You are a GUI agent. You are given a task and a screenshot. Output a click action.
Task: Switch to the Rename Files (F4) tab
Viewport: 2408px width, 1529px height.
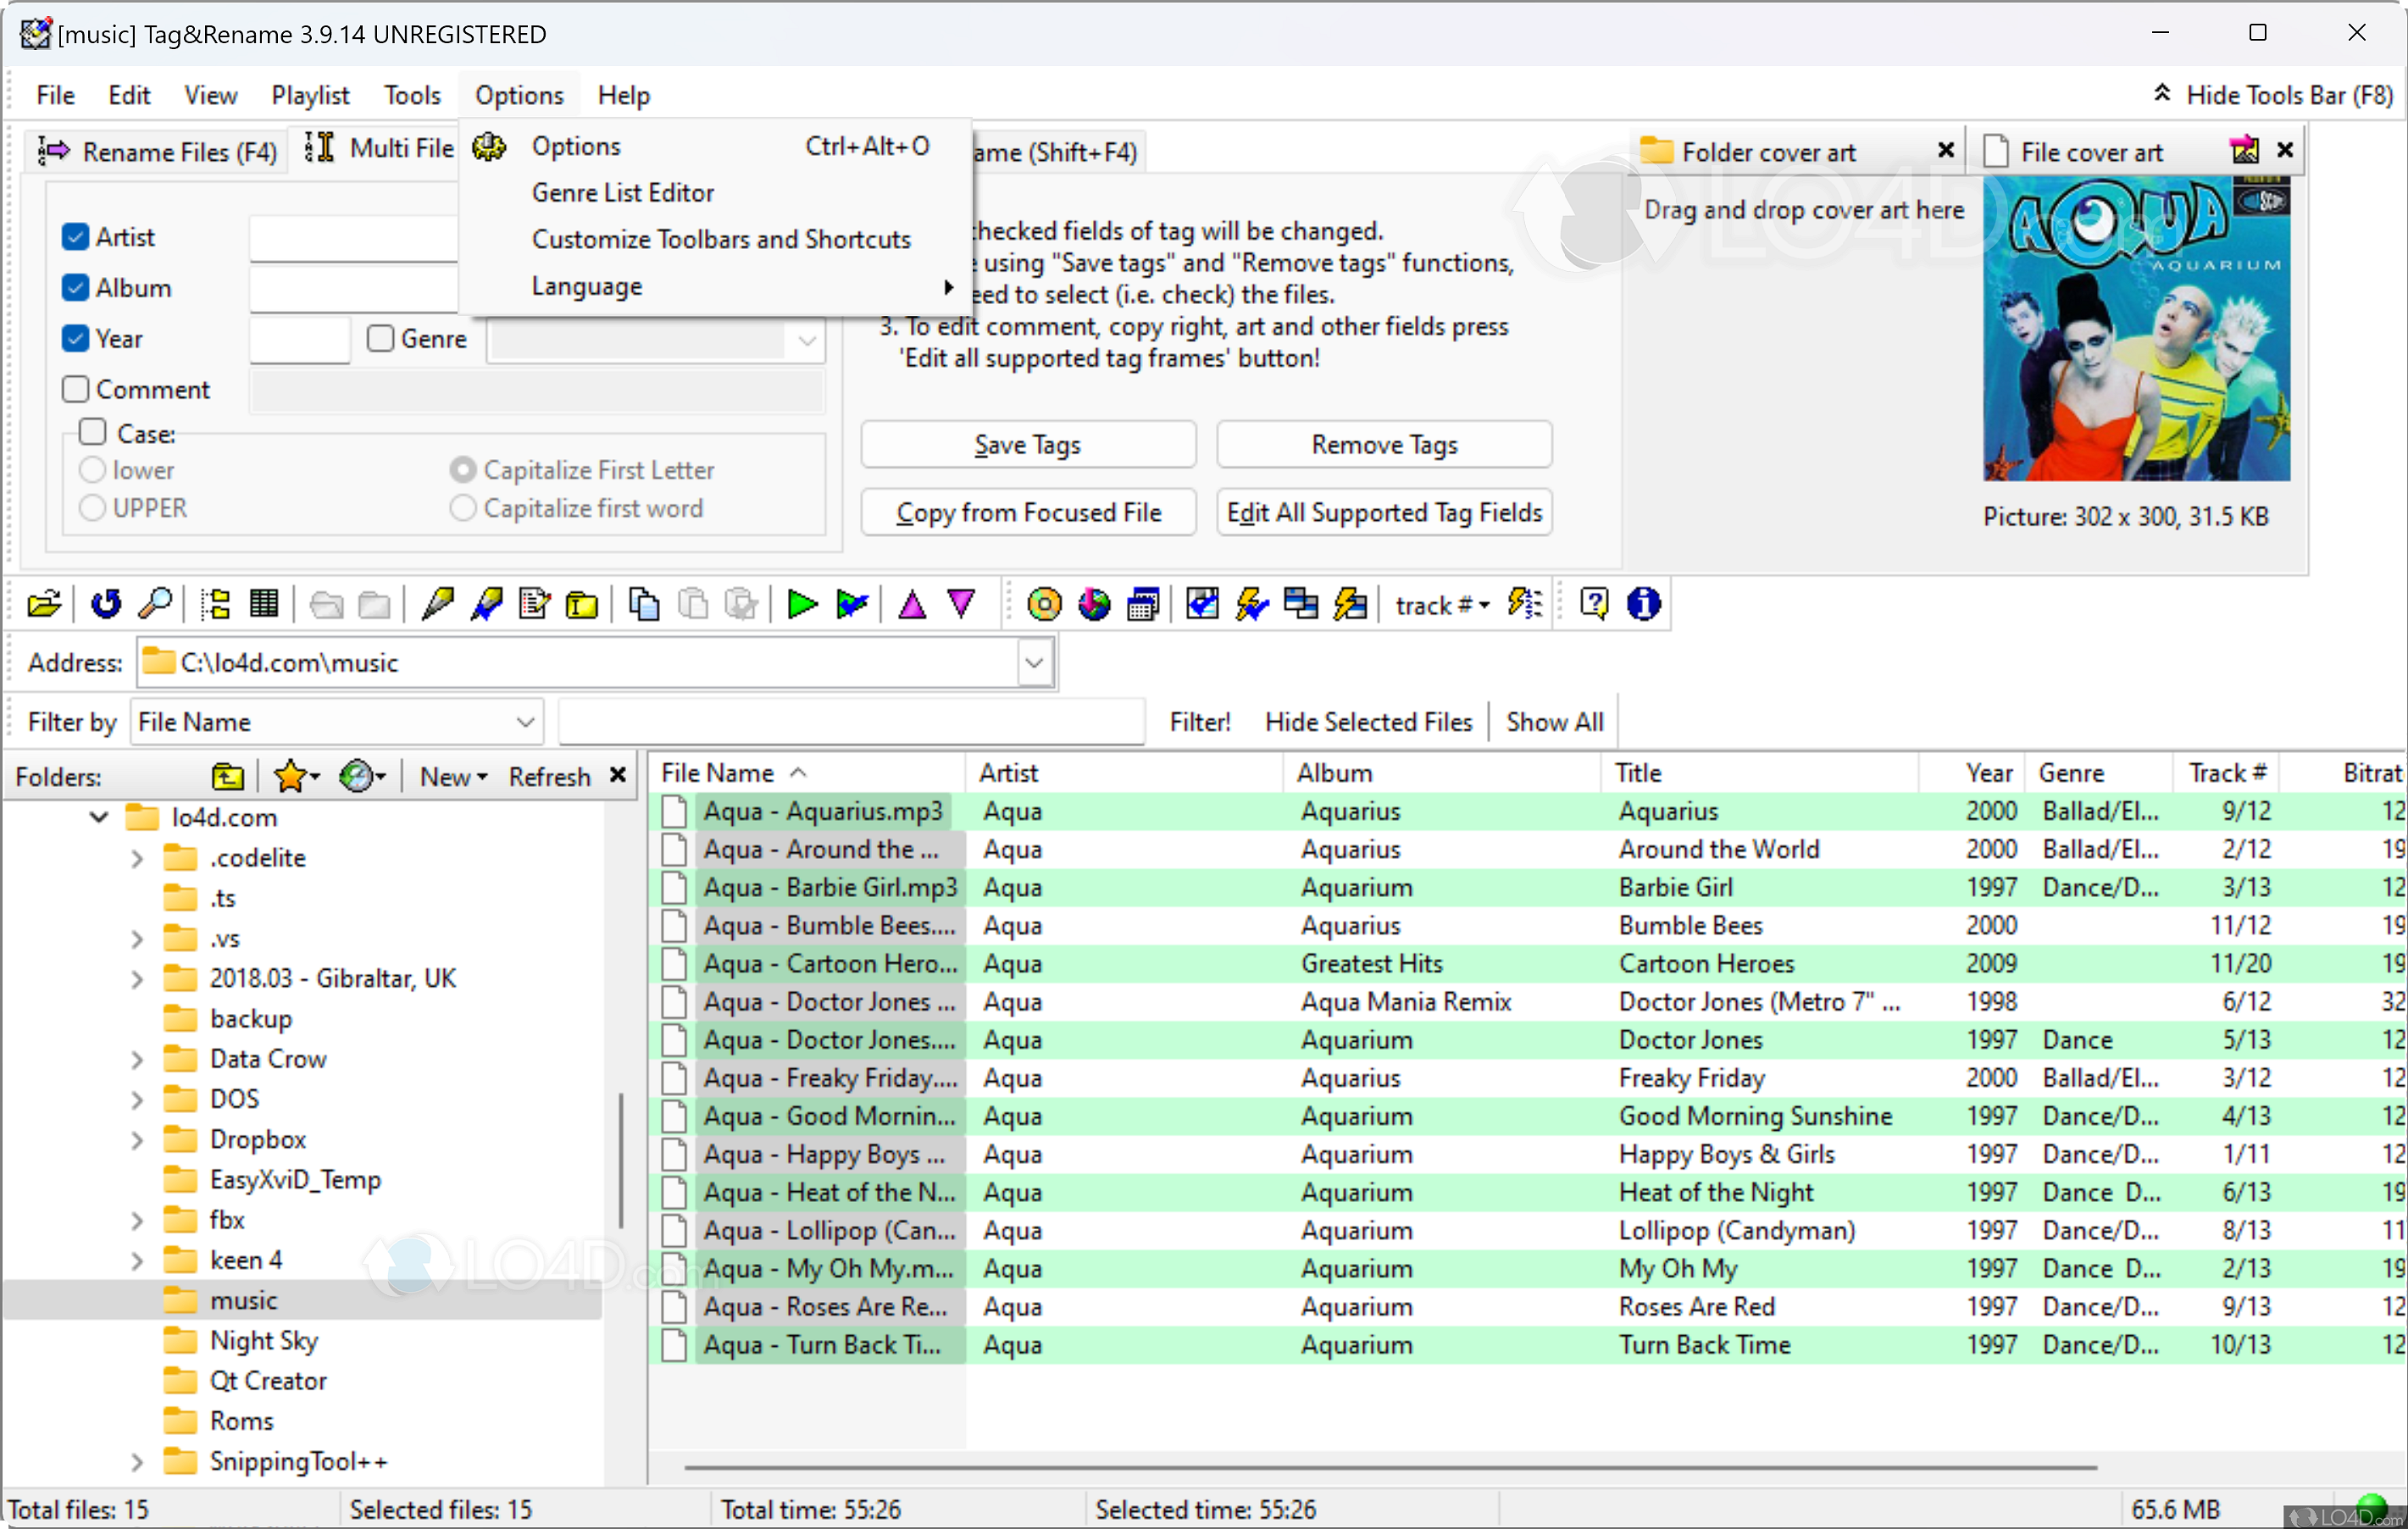[180, 151]
